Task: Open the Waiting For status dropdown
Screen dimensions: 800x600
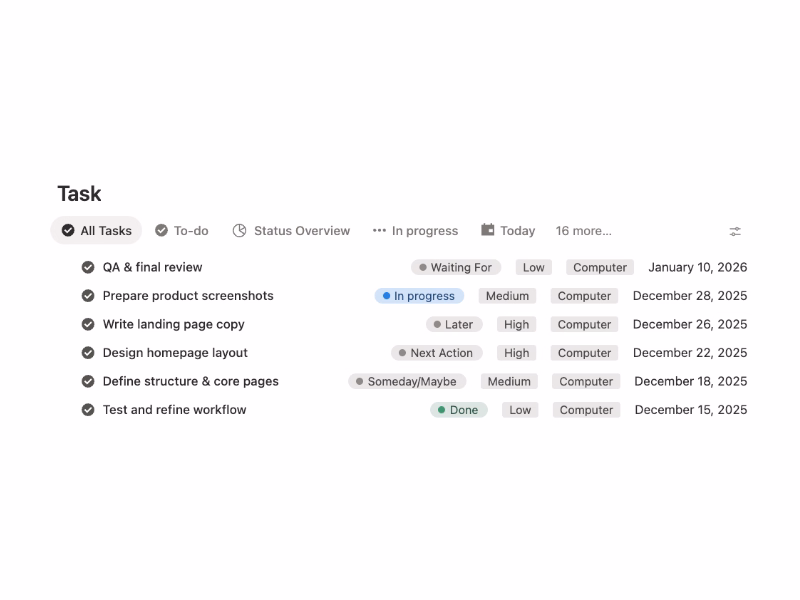Action: (455, 267)
